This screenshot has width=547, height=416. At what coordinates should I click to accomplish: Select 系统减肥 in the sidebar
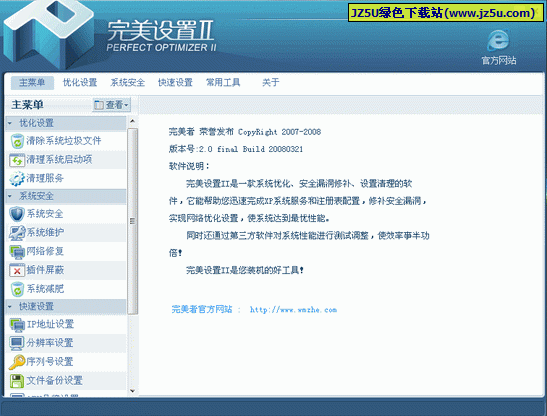coord(66,289)
